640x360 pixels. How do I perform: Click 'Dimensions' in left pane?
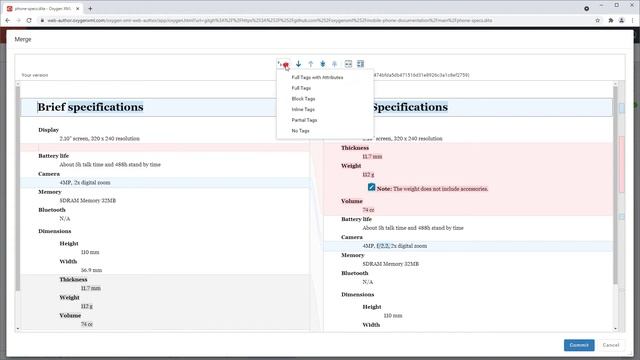pos(55,231)
